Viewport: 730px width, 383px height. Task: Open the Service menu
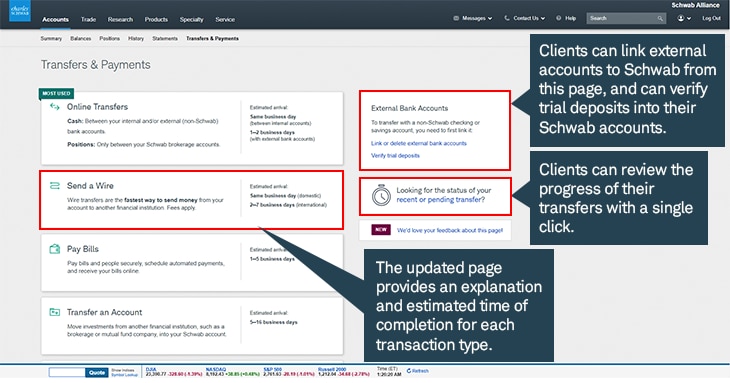pyautogui.click(x=225, y=20)
